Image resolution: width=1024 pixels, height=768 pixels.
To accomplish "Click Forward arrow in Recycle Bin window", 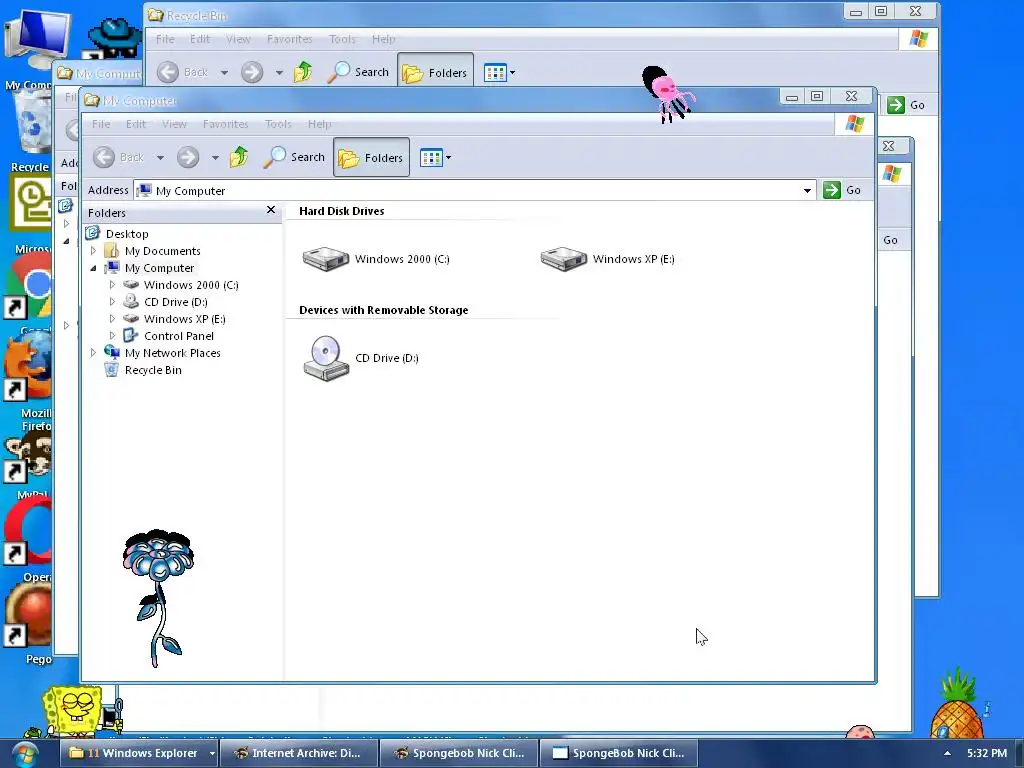I will (x=252, y=72).
